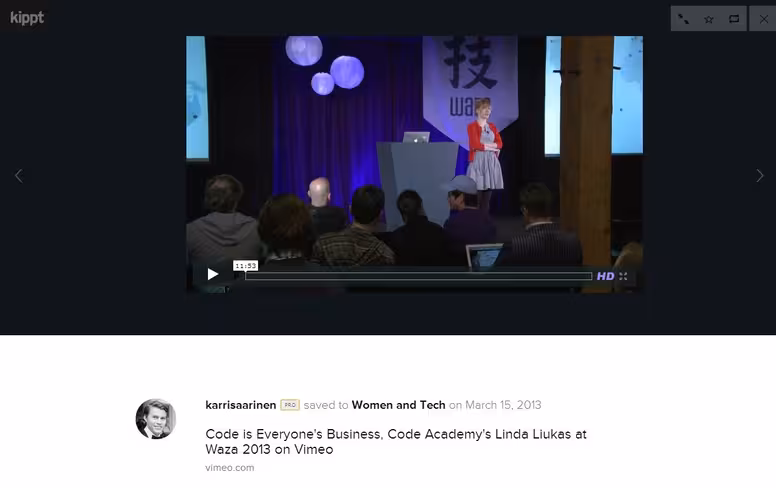Go to the next clip arrow

(760, 176)
